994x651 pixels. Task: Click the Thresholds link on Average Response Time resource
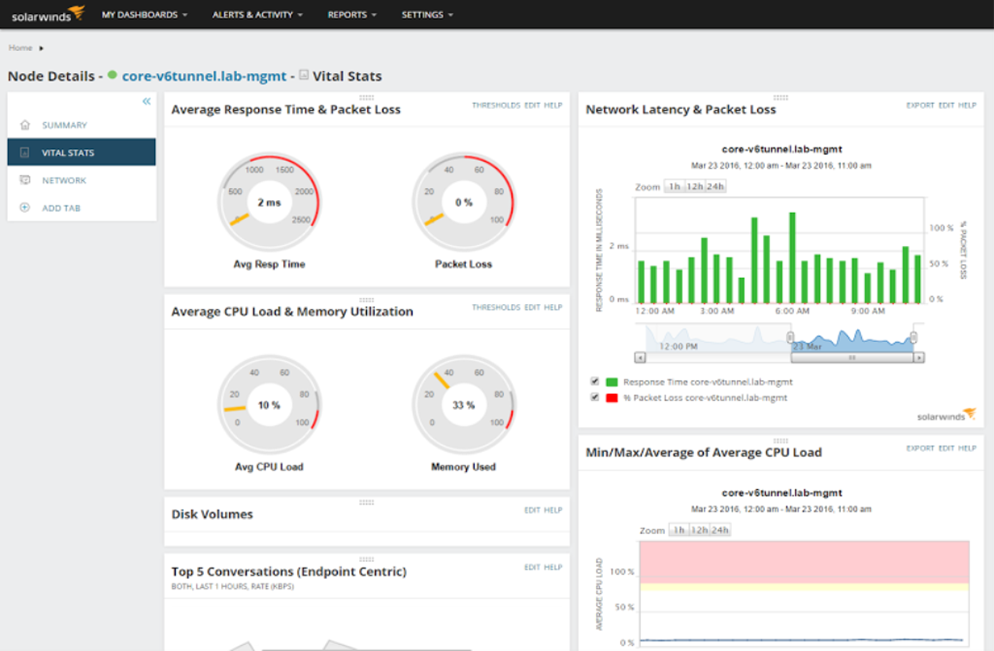pos(496,104)
